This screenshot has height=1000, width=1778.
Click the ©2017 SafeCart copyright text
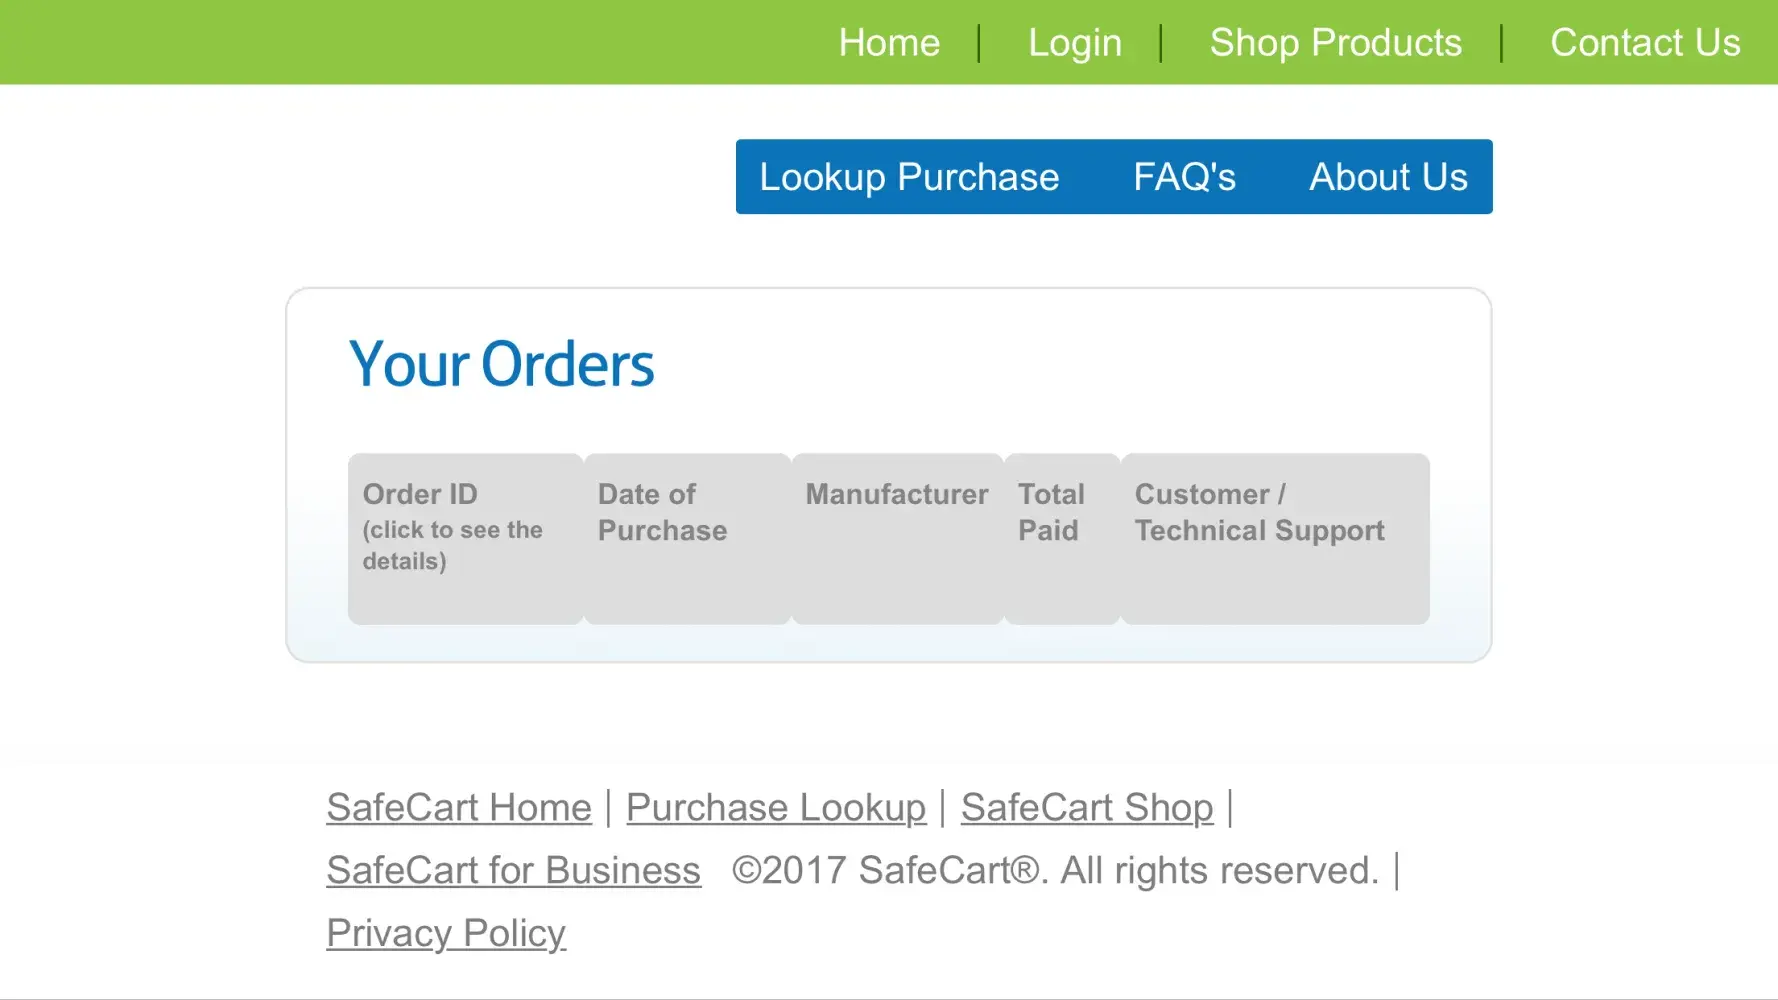pos(1055,870)
